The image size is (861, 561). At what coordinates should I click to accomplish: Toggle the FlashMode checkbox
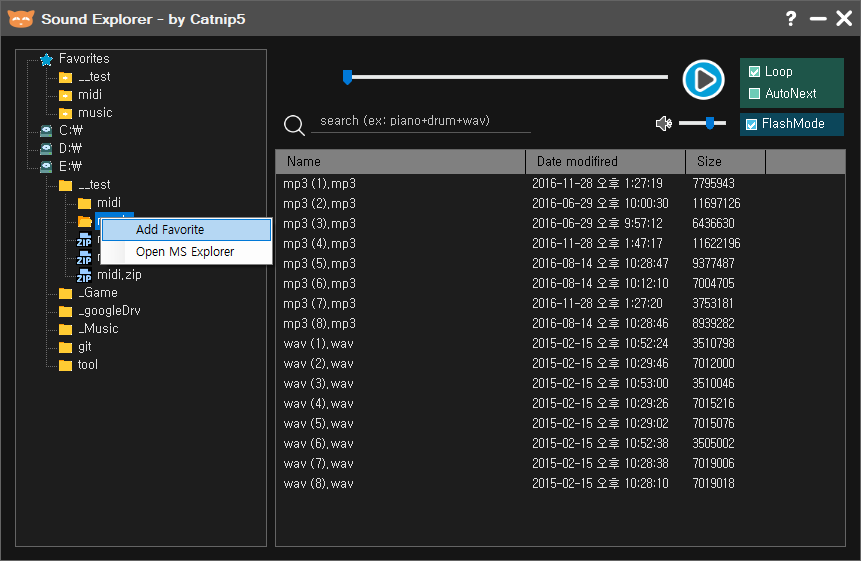(x=751, y=125)
